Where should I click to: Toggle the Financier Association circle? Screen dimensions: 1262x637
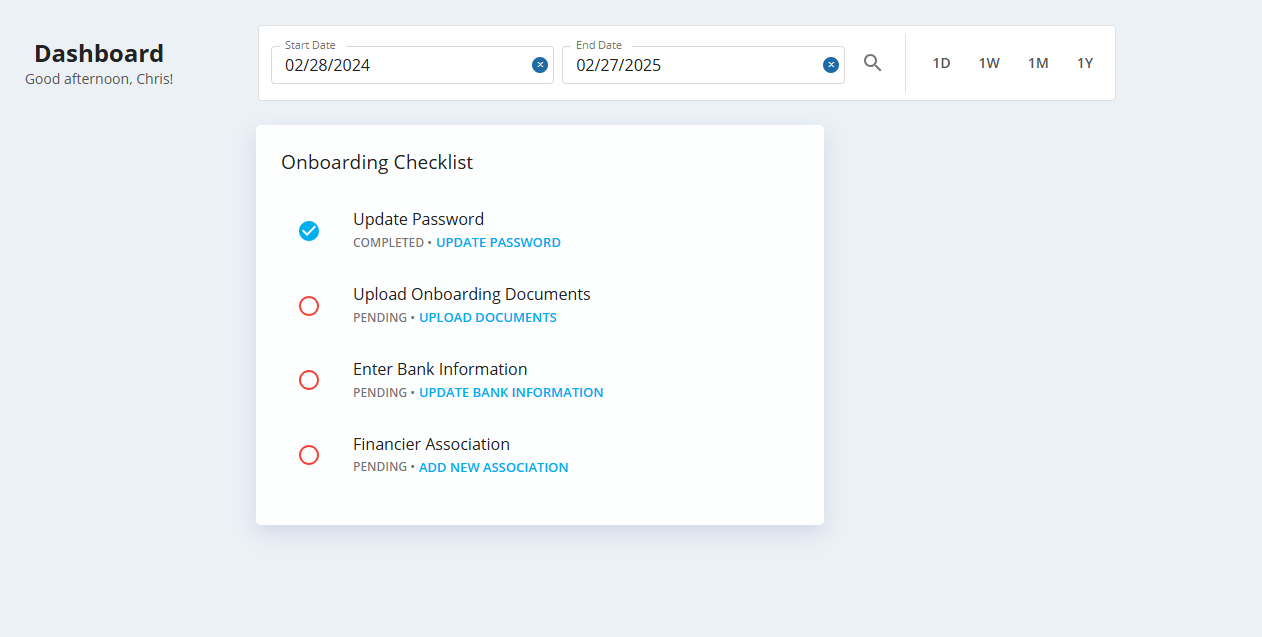309,455
